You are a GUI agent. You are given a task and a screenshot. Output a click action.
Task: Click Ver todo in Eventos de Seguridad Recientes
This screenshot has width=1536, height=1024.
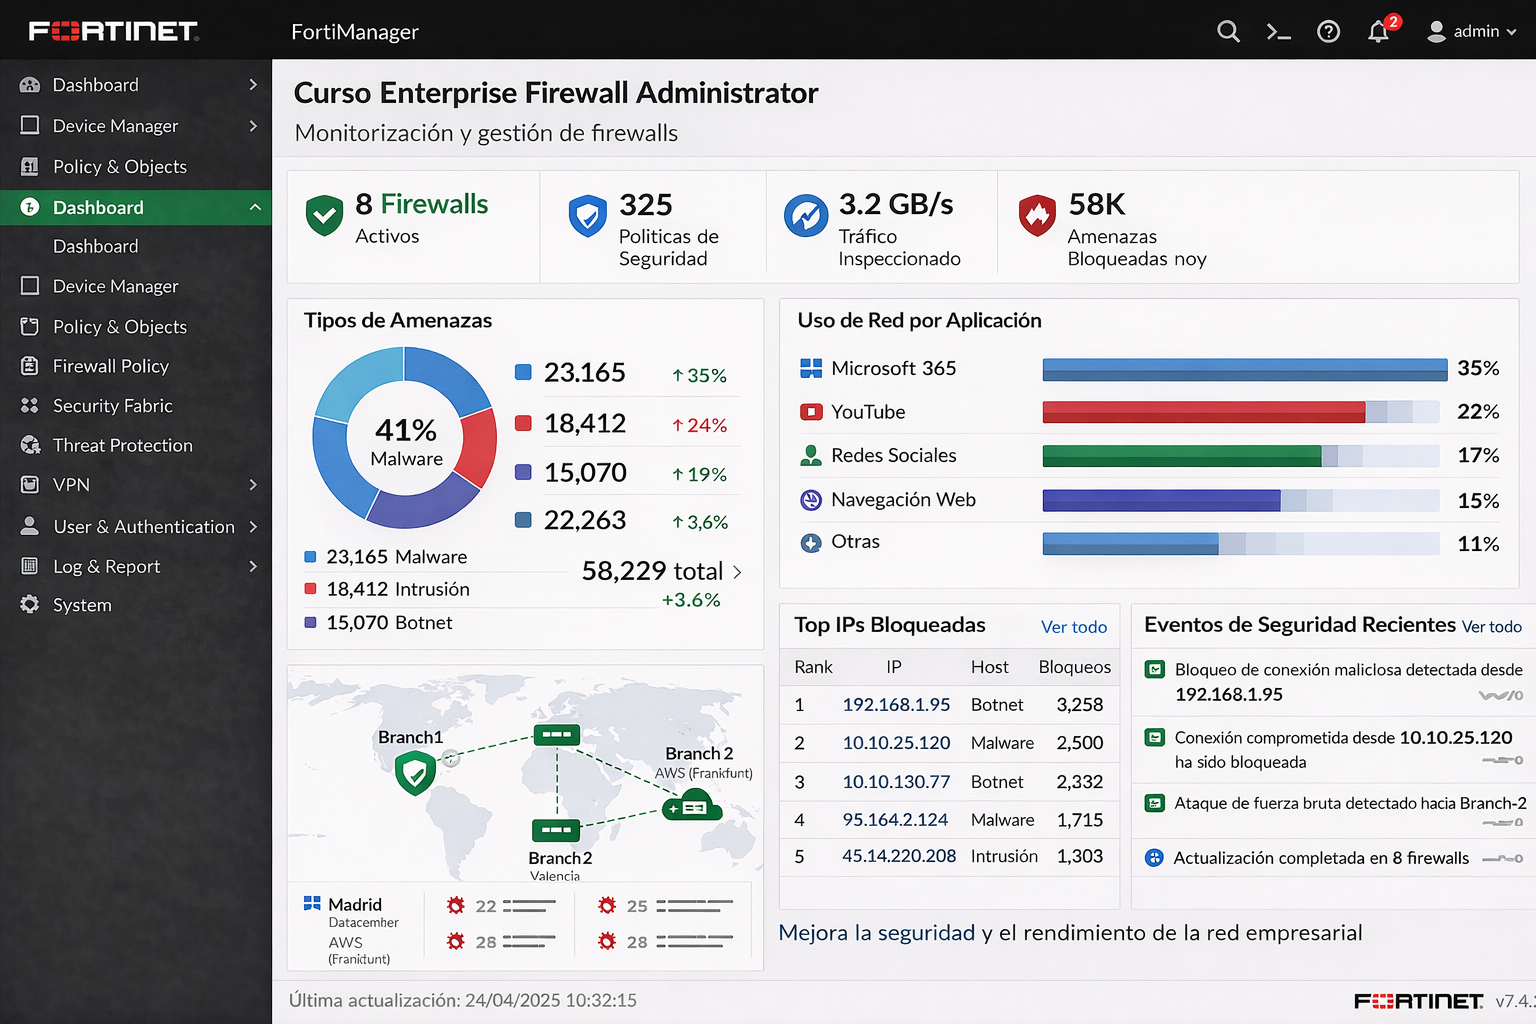click(1491, 627)
